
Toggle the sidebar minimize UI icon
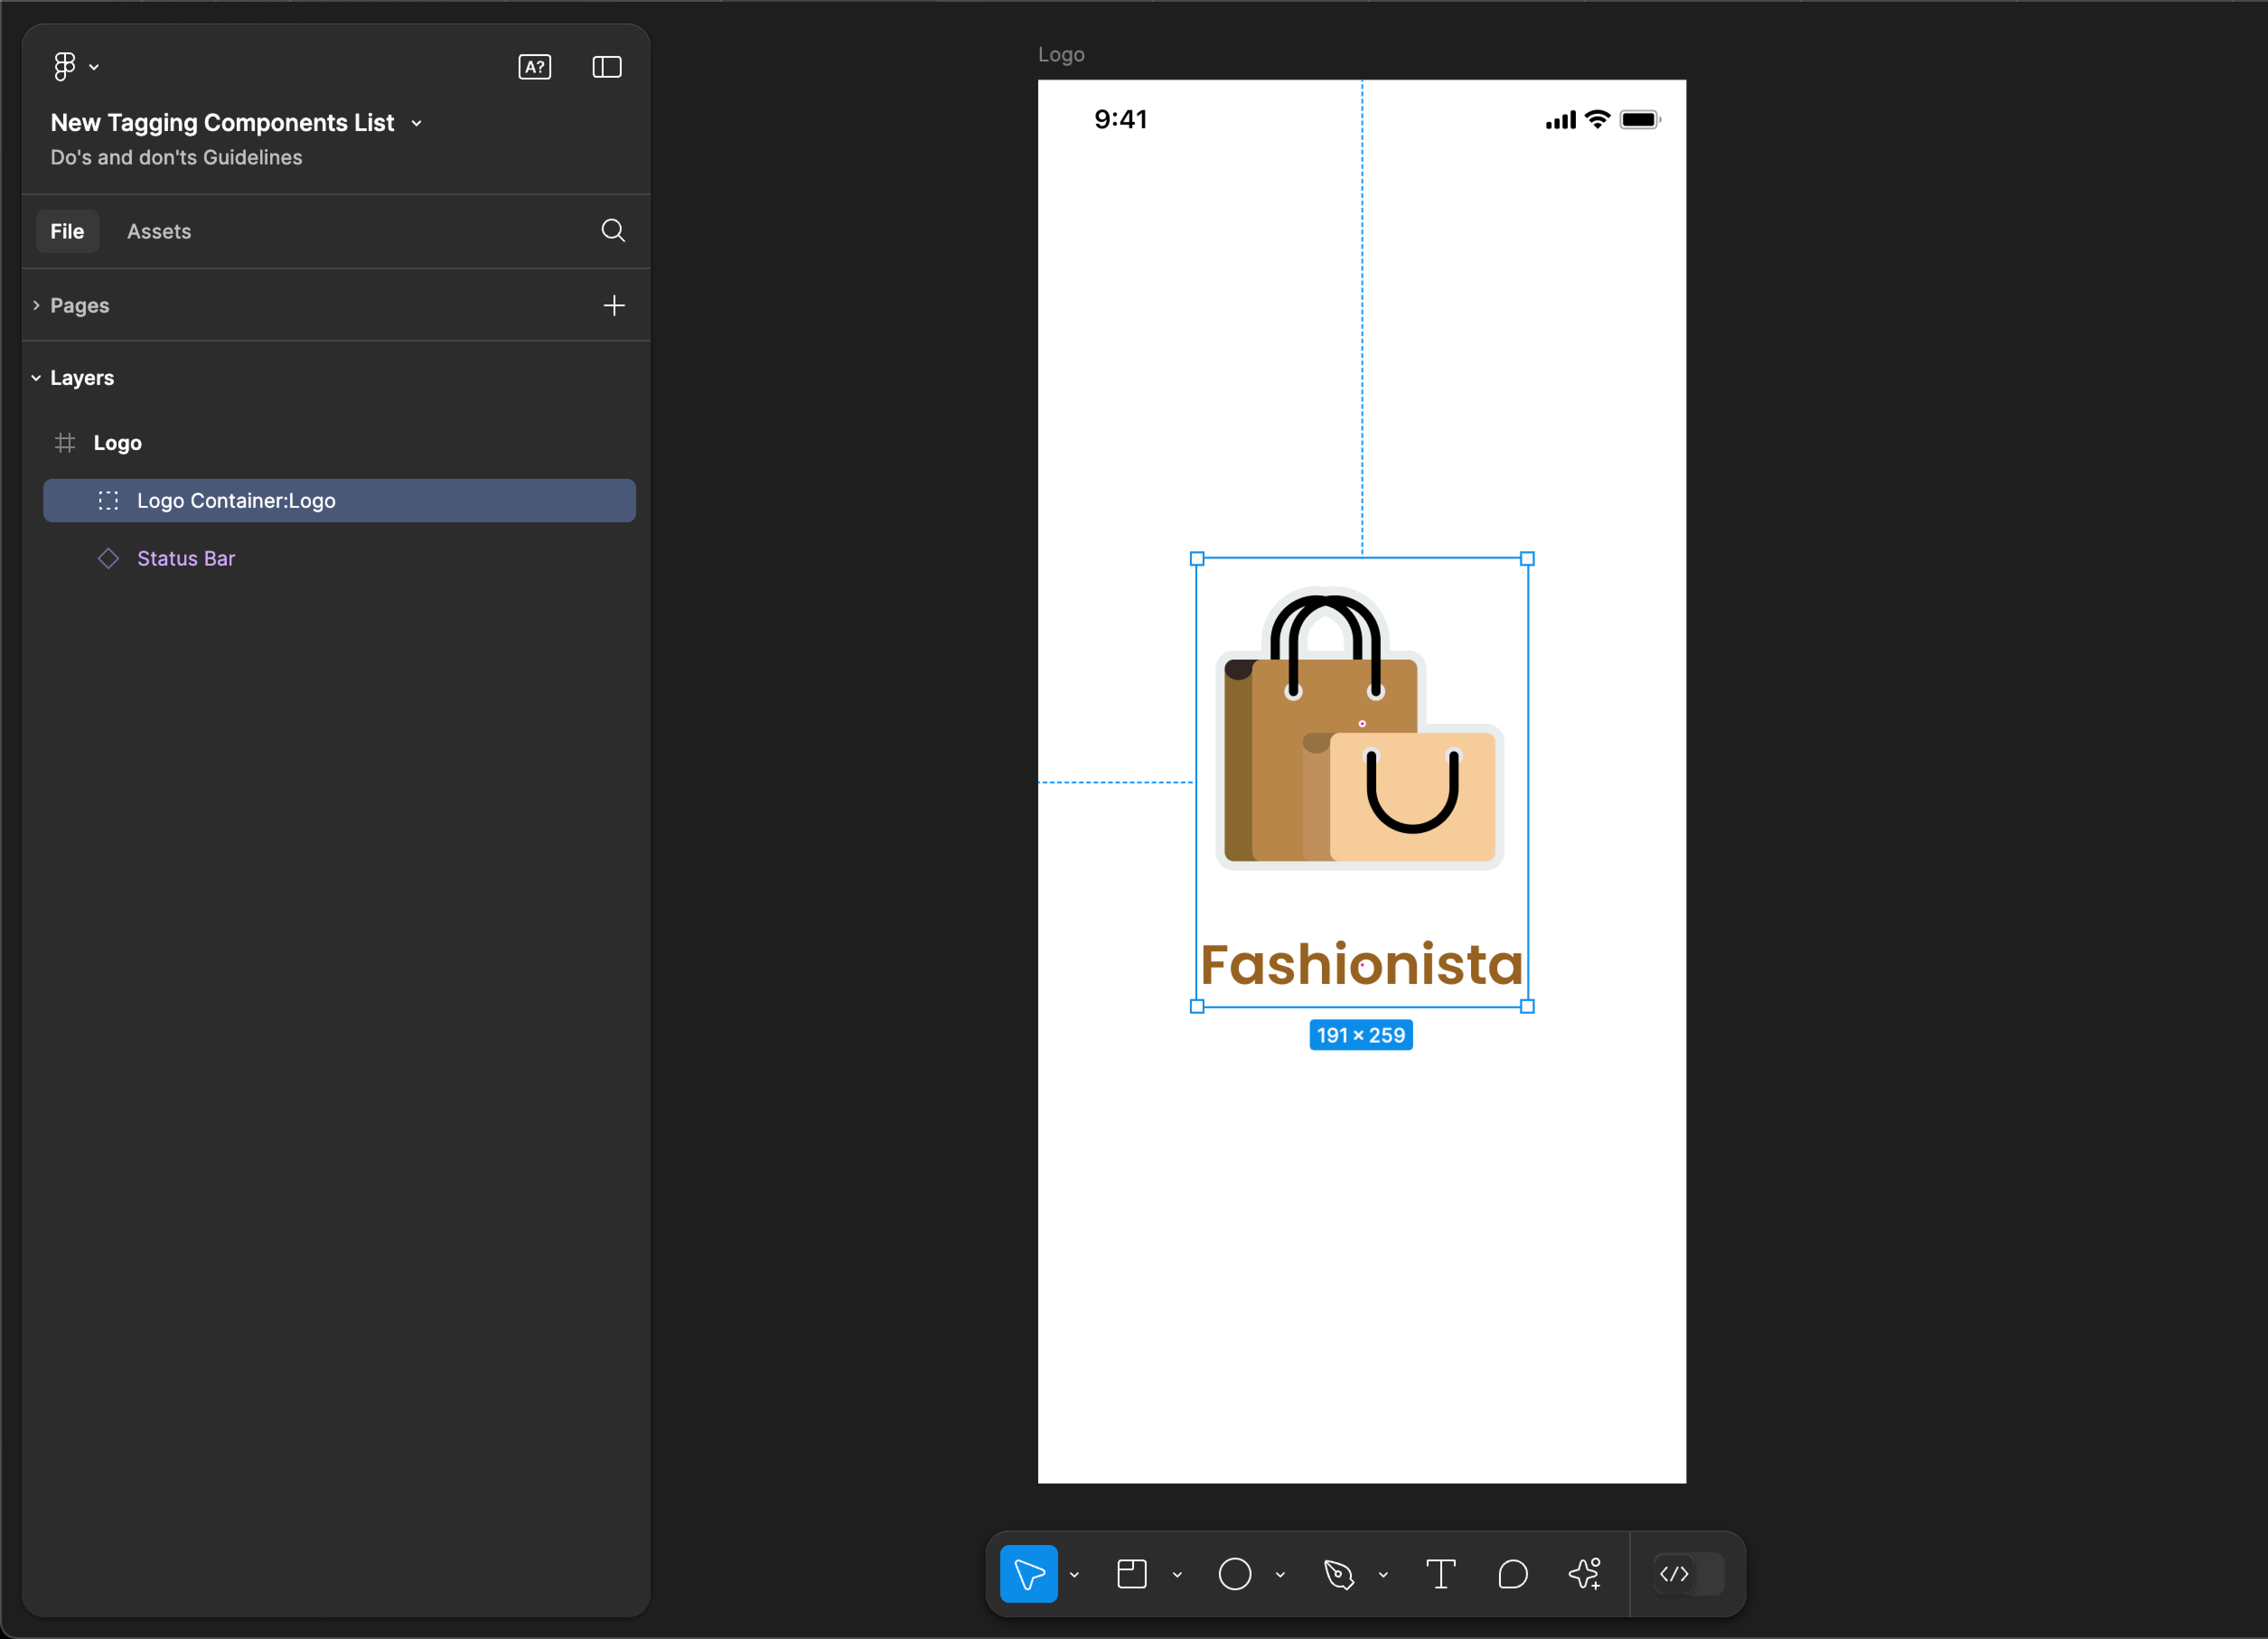pyautogui.click(x=607, y=67)
